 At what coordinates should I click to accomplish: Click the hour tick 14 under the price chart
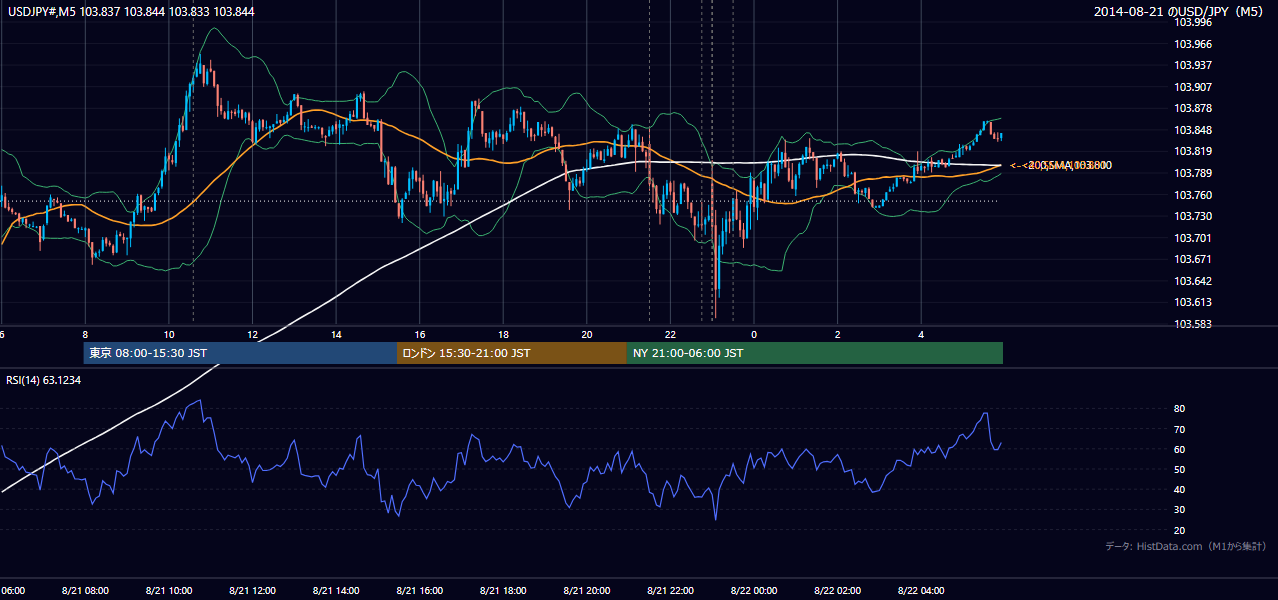click(x=336, y=334)
